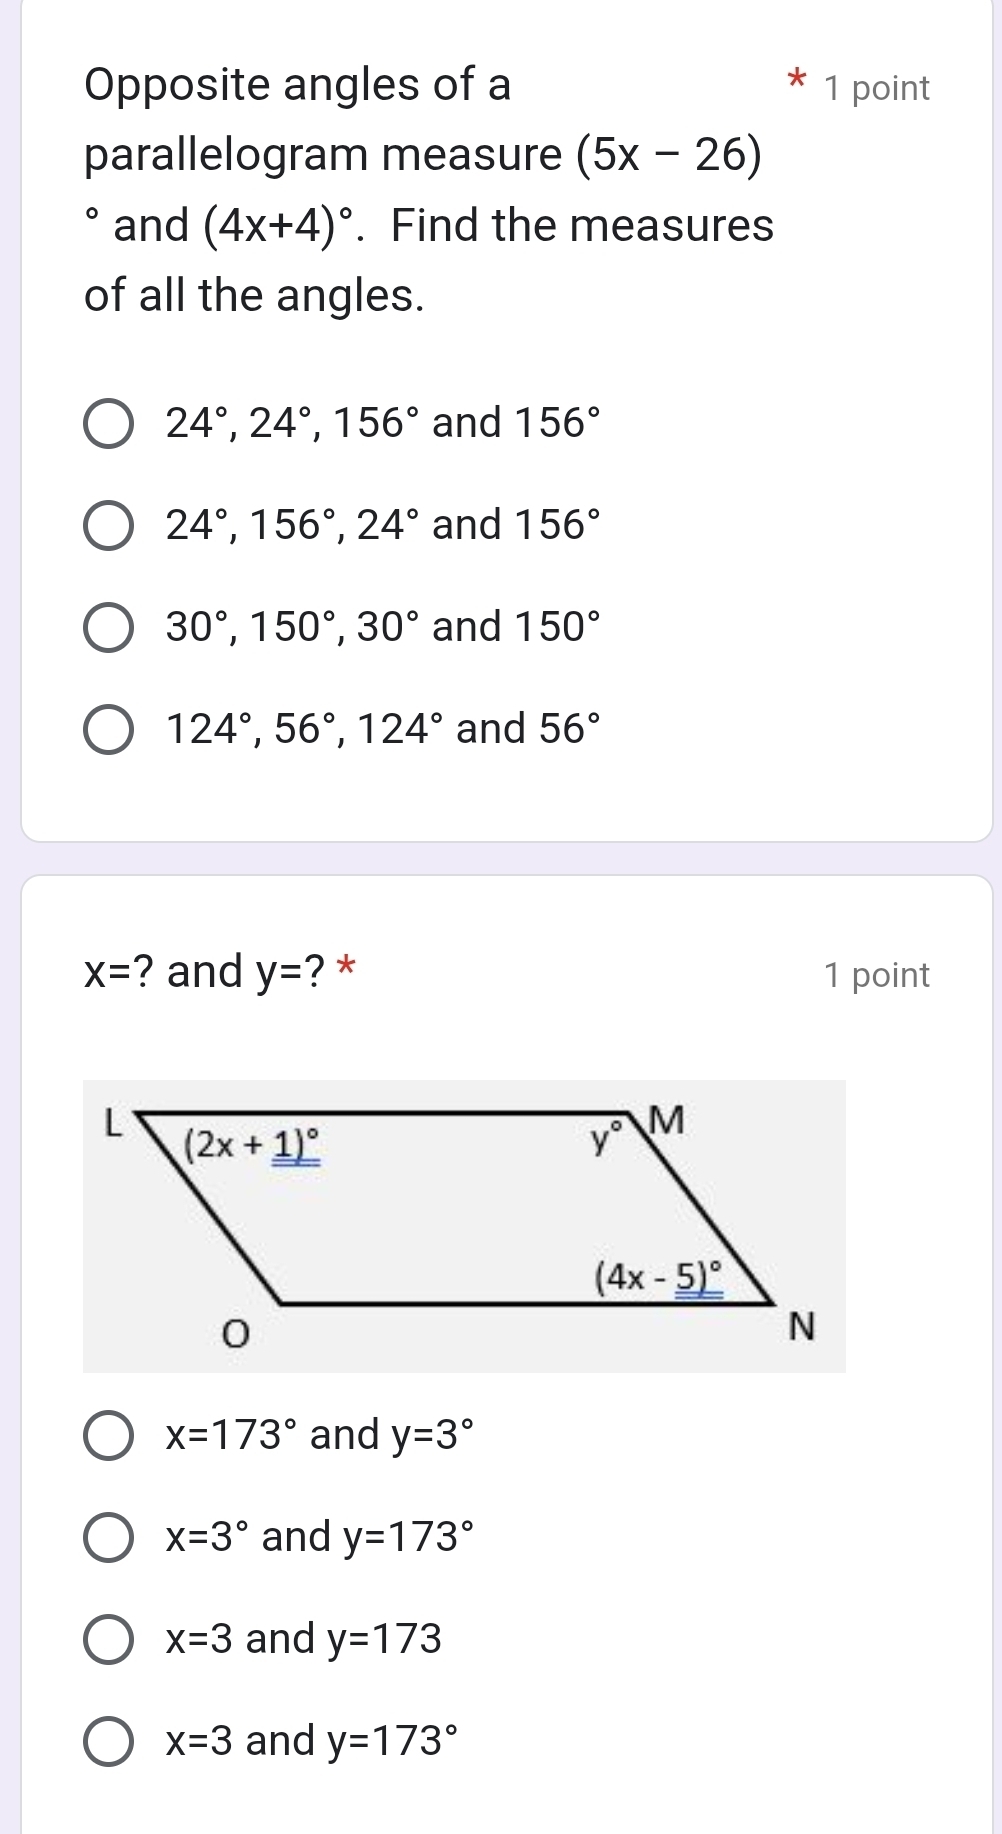Select the option "24°, 24°, 156° and 156°"
The width and height of the screenshot is (1002, 1834).
pyautogui.click(x=108, y=424)
